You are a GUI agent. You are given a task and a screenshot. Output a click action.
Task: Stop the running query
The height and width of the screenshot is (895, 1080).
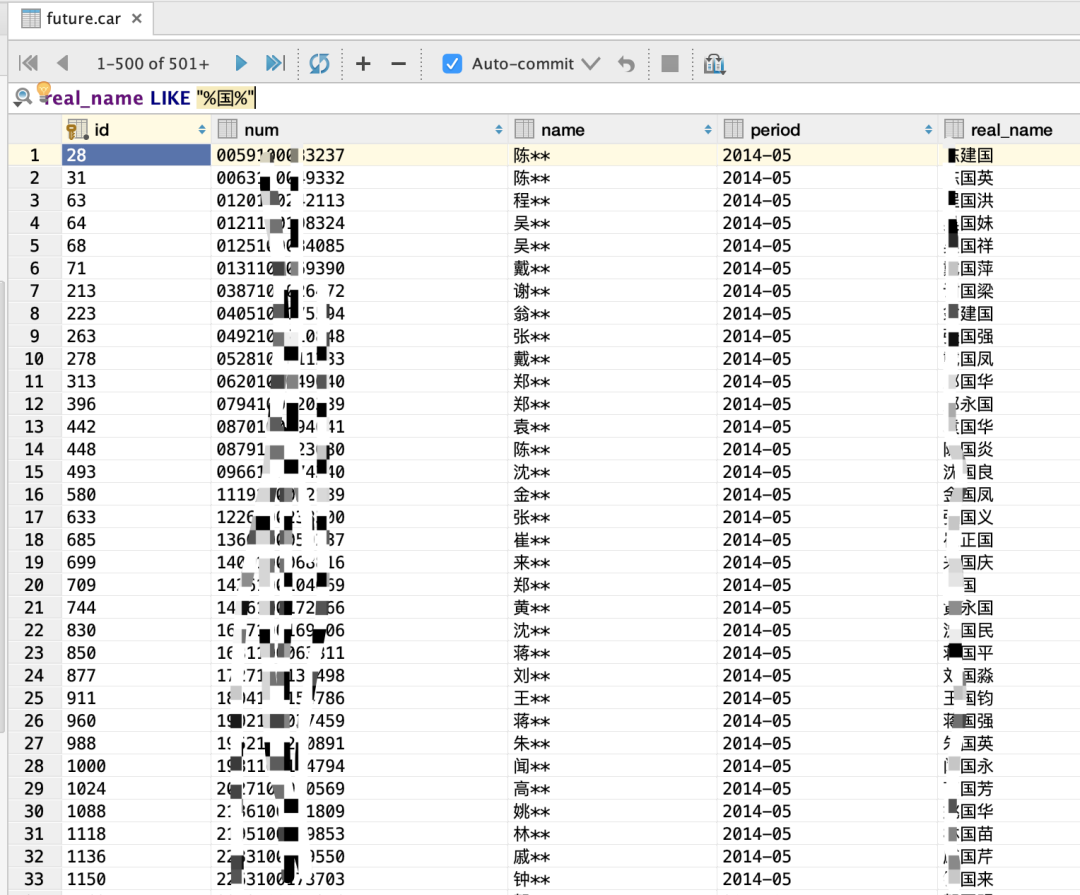(669, 63)
